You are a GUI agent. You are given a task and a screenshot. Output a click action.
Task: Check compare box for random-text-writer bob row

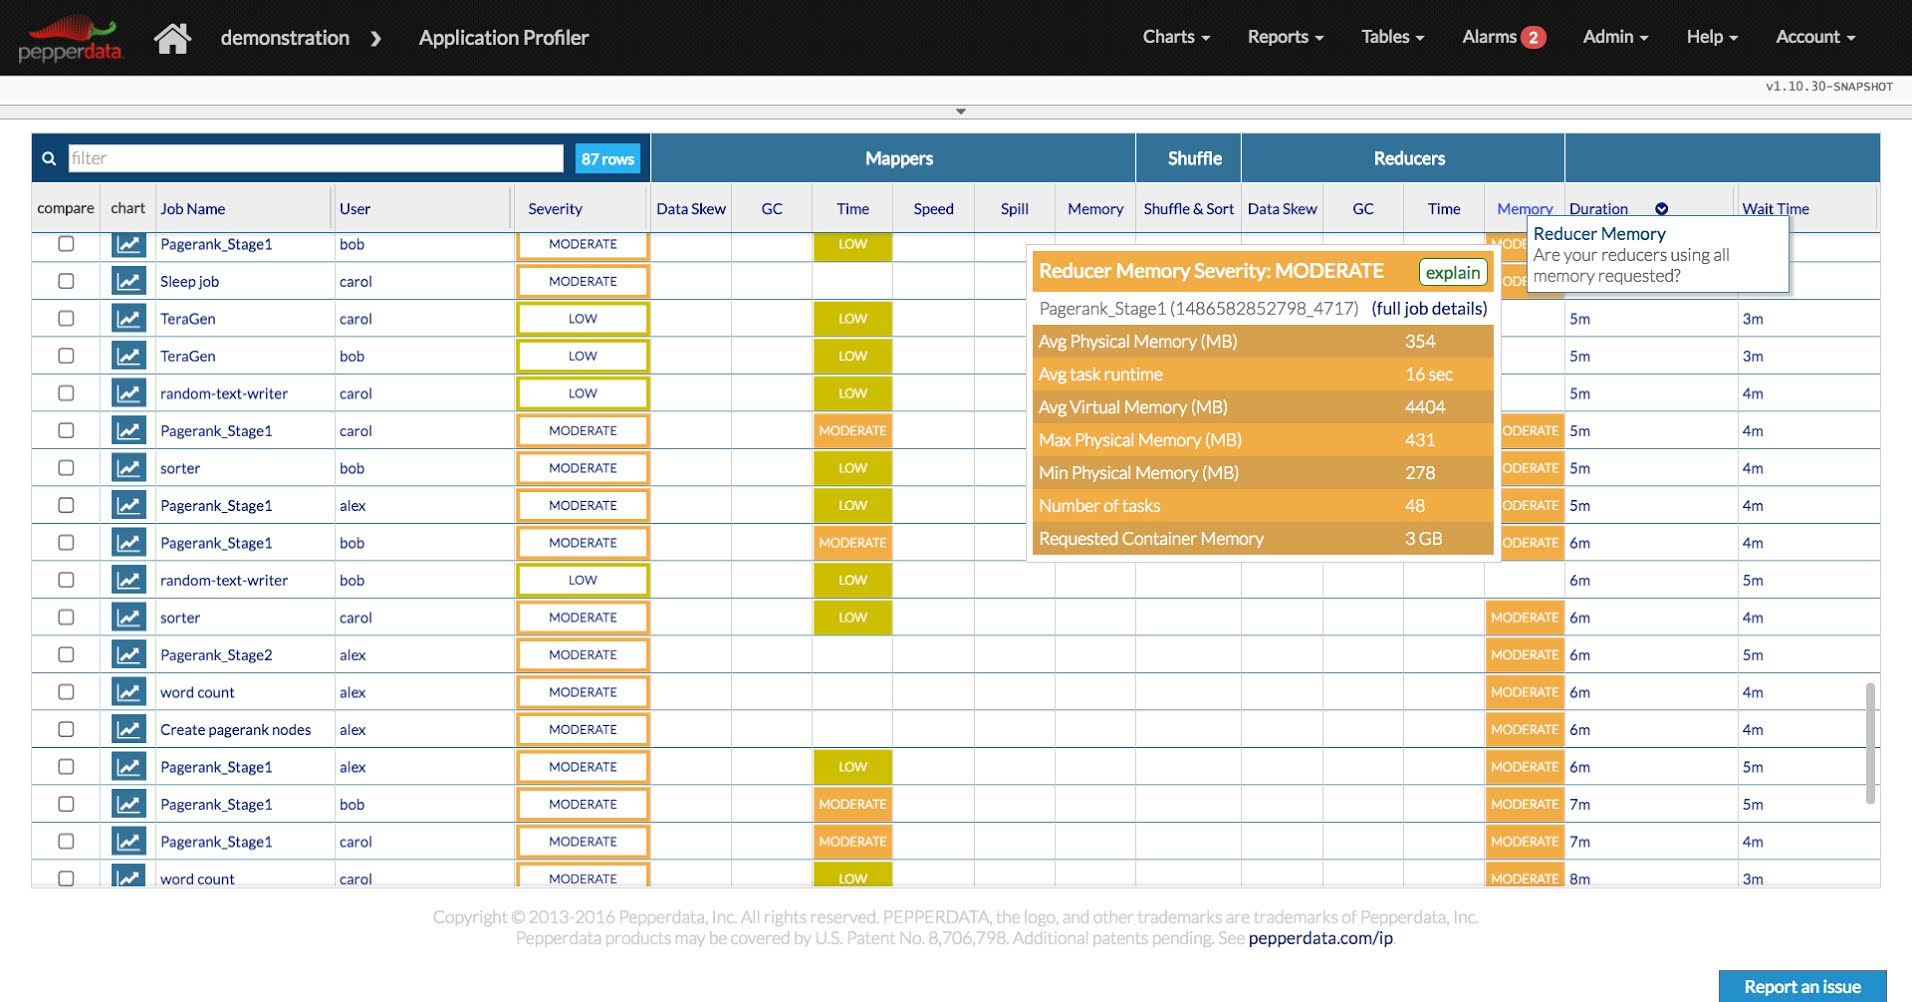(x=66, y=580)
